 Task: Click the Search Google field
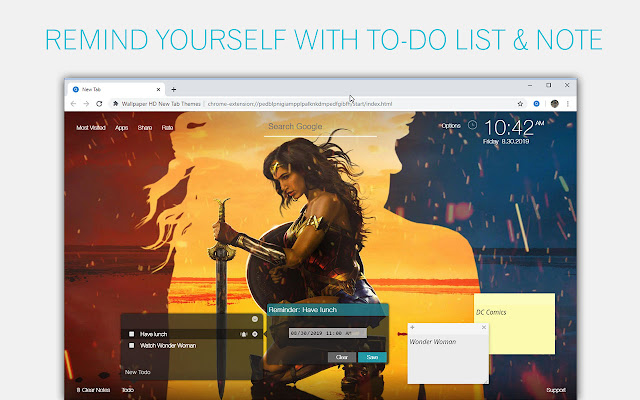[x=320, y=127]
